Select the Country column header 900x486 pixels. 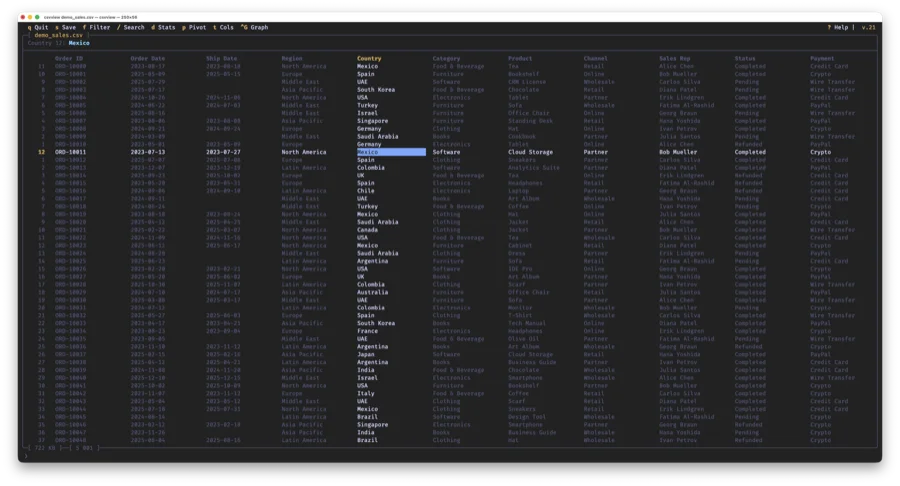[x=369, y=58]
